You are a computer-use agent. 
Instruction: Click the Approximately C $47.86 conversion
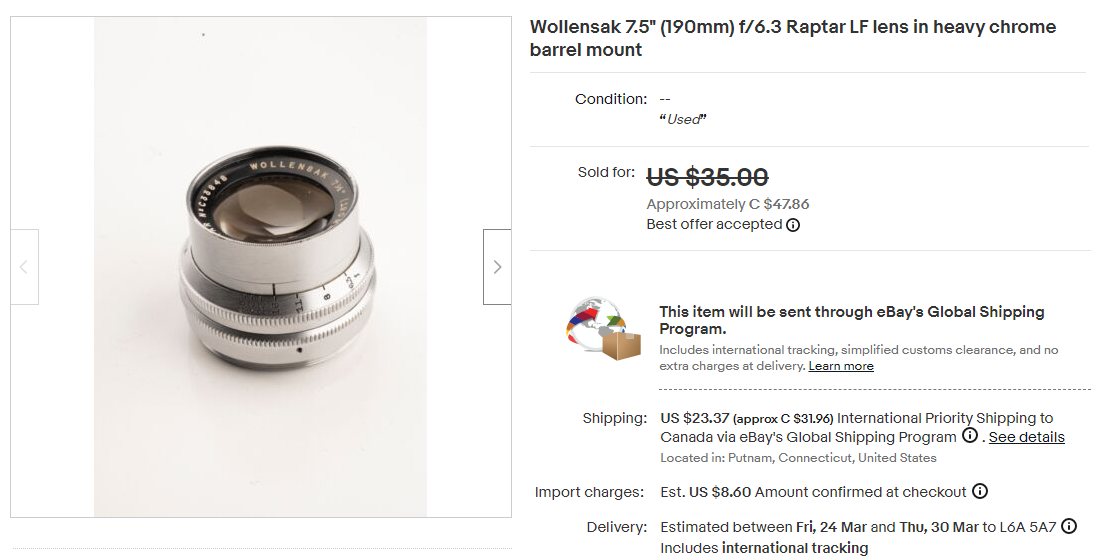pos(727,204)
